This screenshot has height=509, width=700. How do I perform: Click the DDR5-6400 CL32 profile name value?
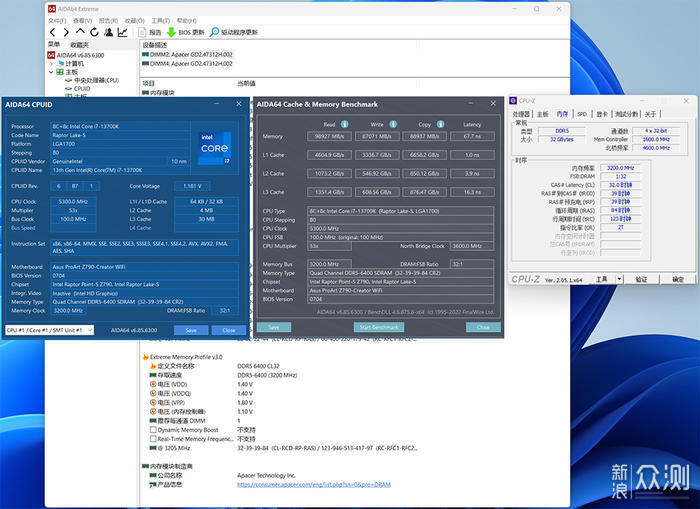point(258,366)
